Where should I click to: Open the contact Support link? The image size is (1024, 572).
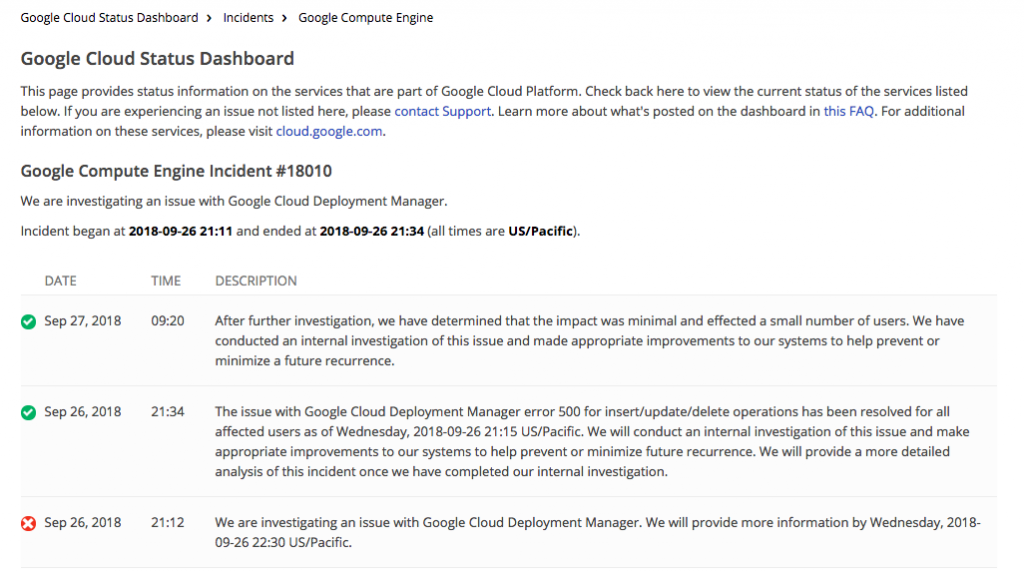442,111
